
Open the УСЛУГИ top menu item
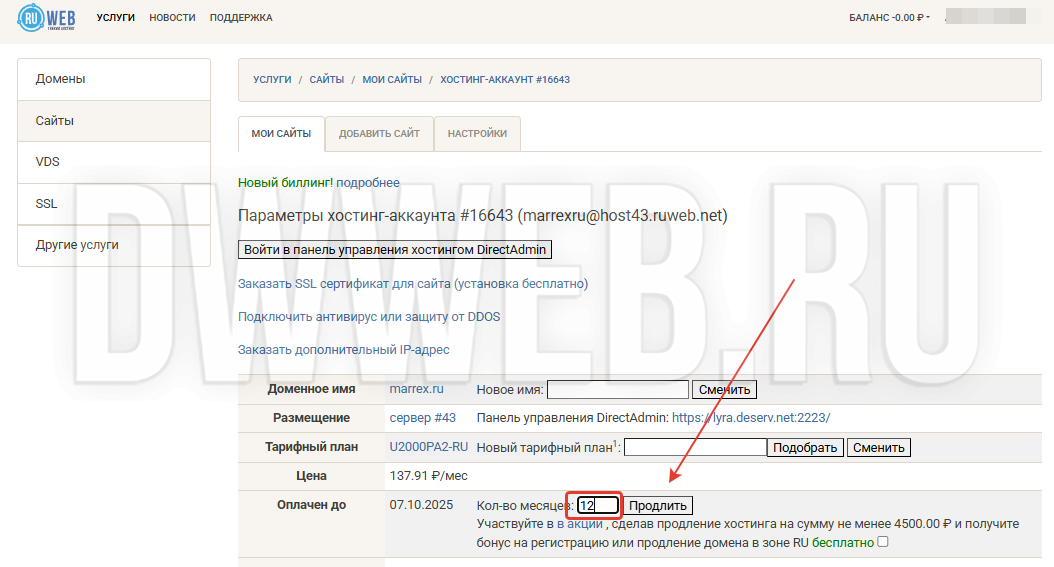click(115, 18)
